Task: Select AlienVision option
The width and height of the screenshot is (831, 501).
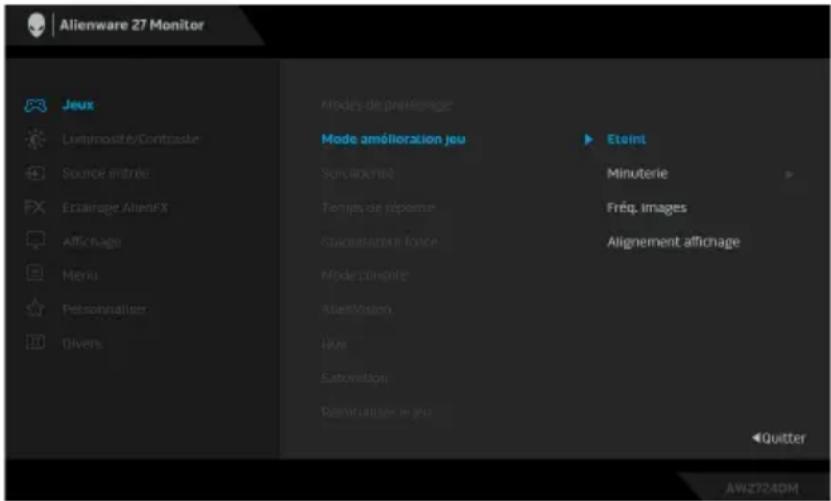Action: (x=356, y=309)
